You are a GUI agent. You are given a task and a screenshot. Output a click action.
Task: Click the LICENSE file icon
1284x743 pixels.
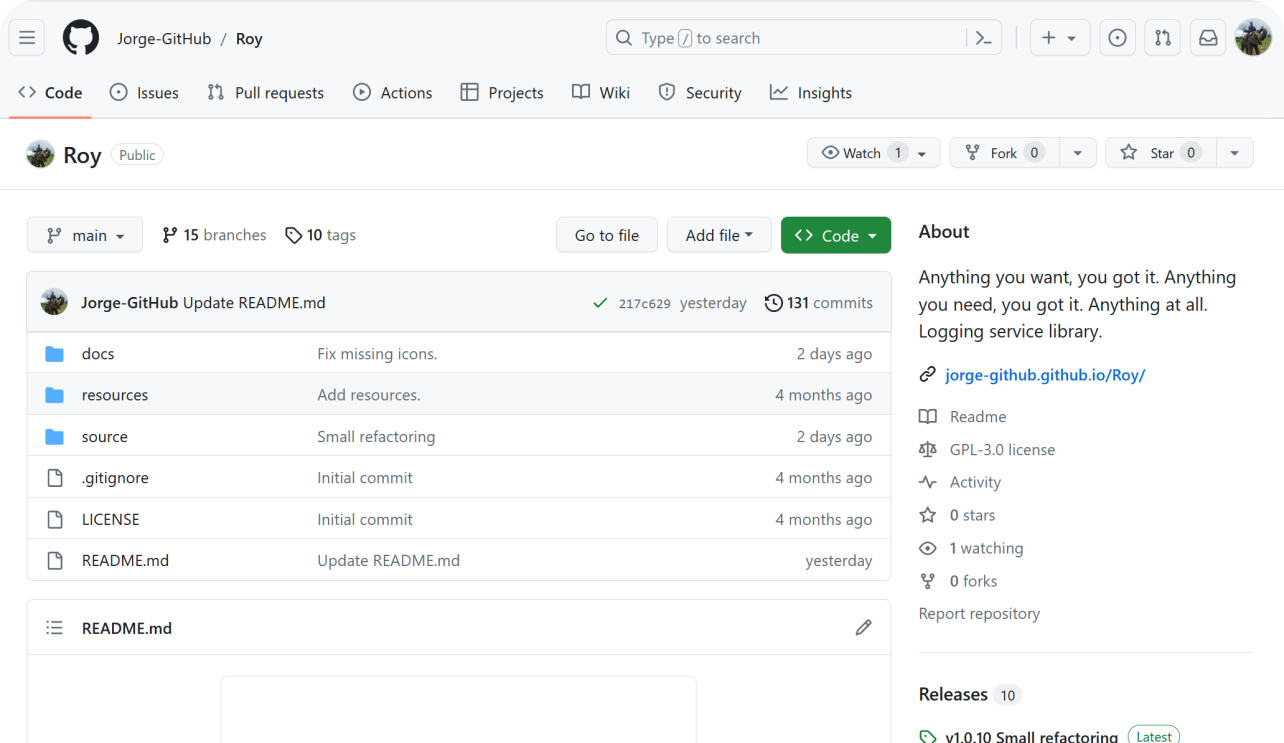point(55,520)
